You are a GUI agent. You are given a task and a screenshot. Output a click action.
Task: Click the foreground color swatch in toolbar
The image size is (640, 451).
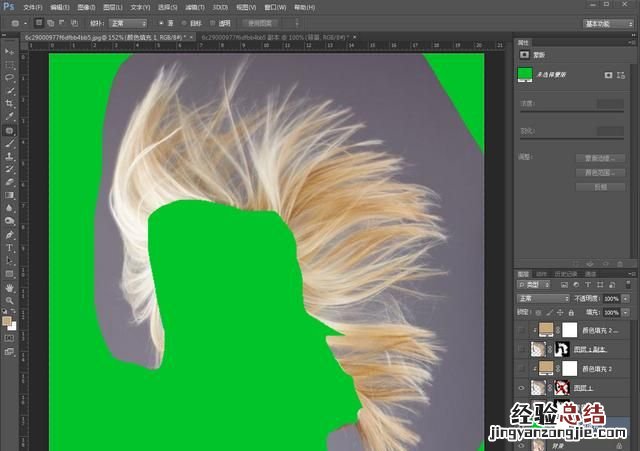(x=7, y=320)
